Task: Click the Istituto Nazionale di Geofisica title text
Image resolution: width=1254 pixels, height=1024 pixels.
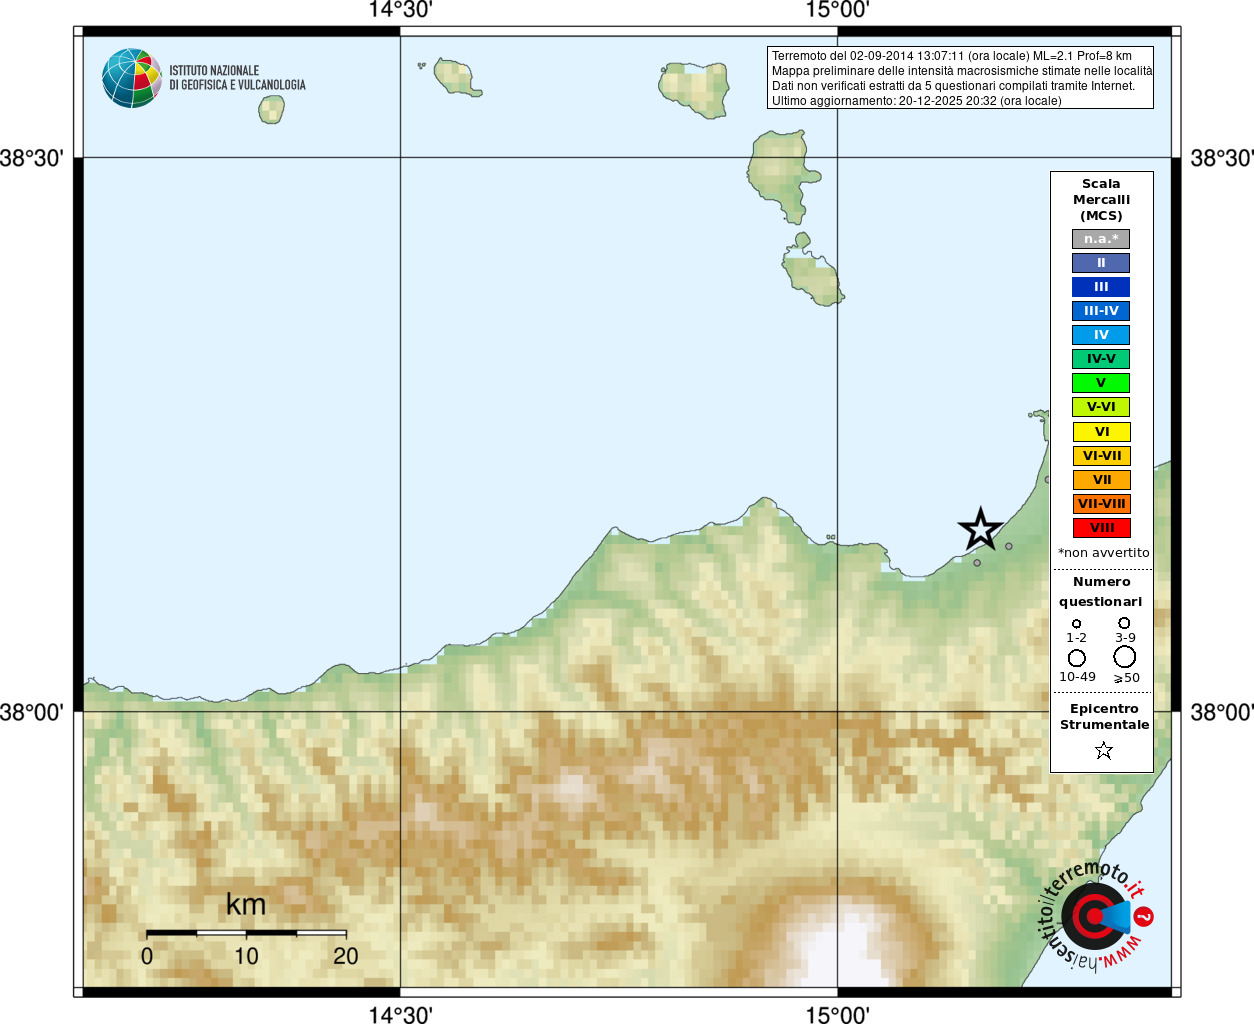Action: [x=237, y=78]
